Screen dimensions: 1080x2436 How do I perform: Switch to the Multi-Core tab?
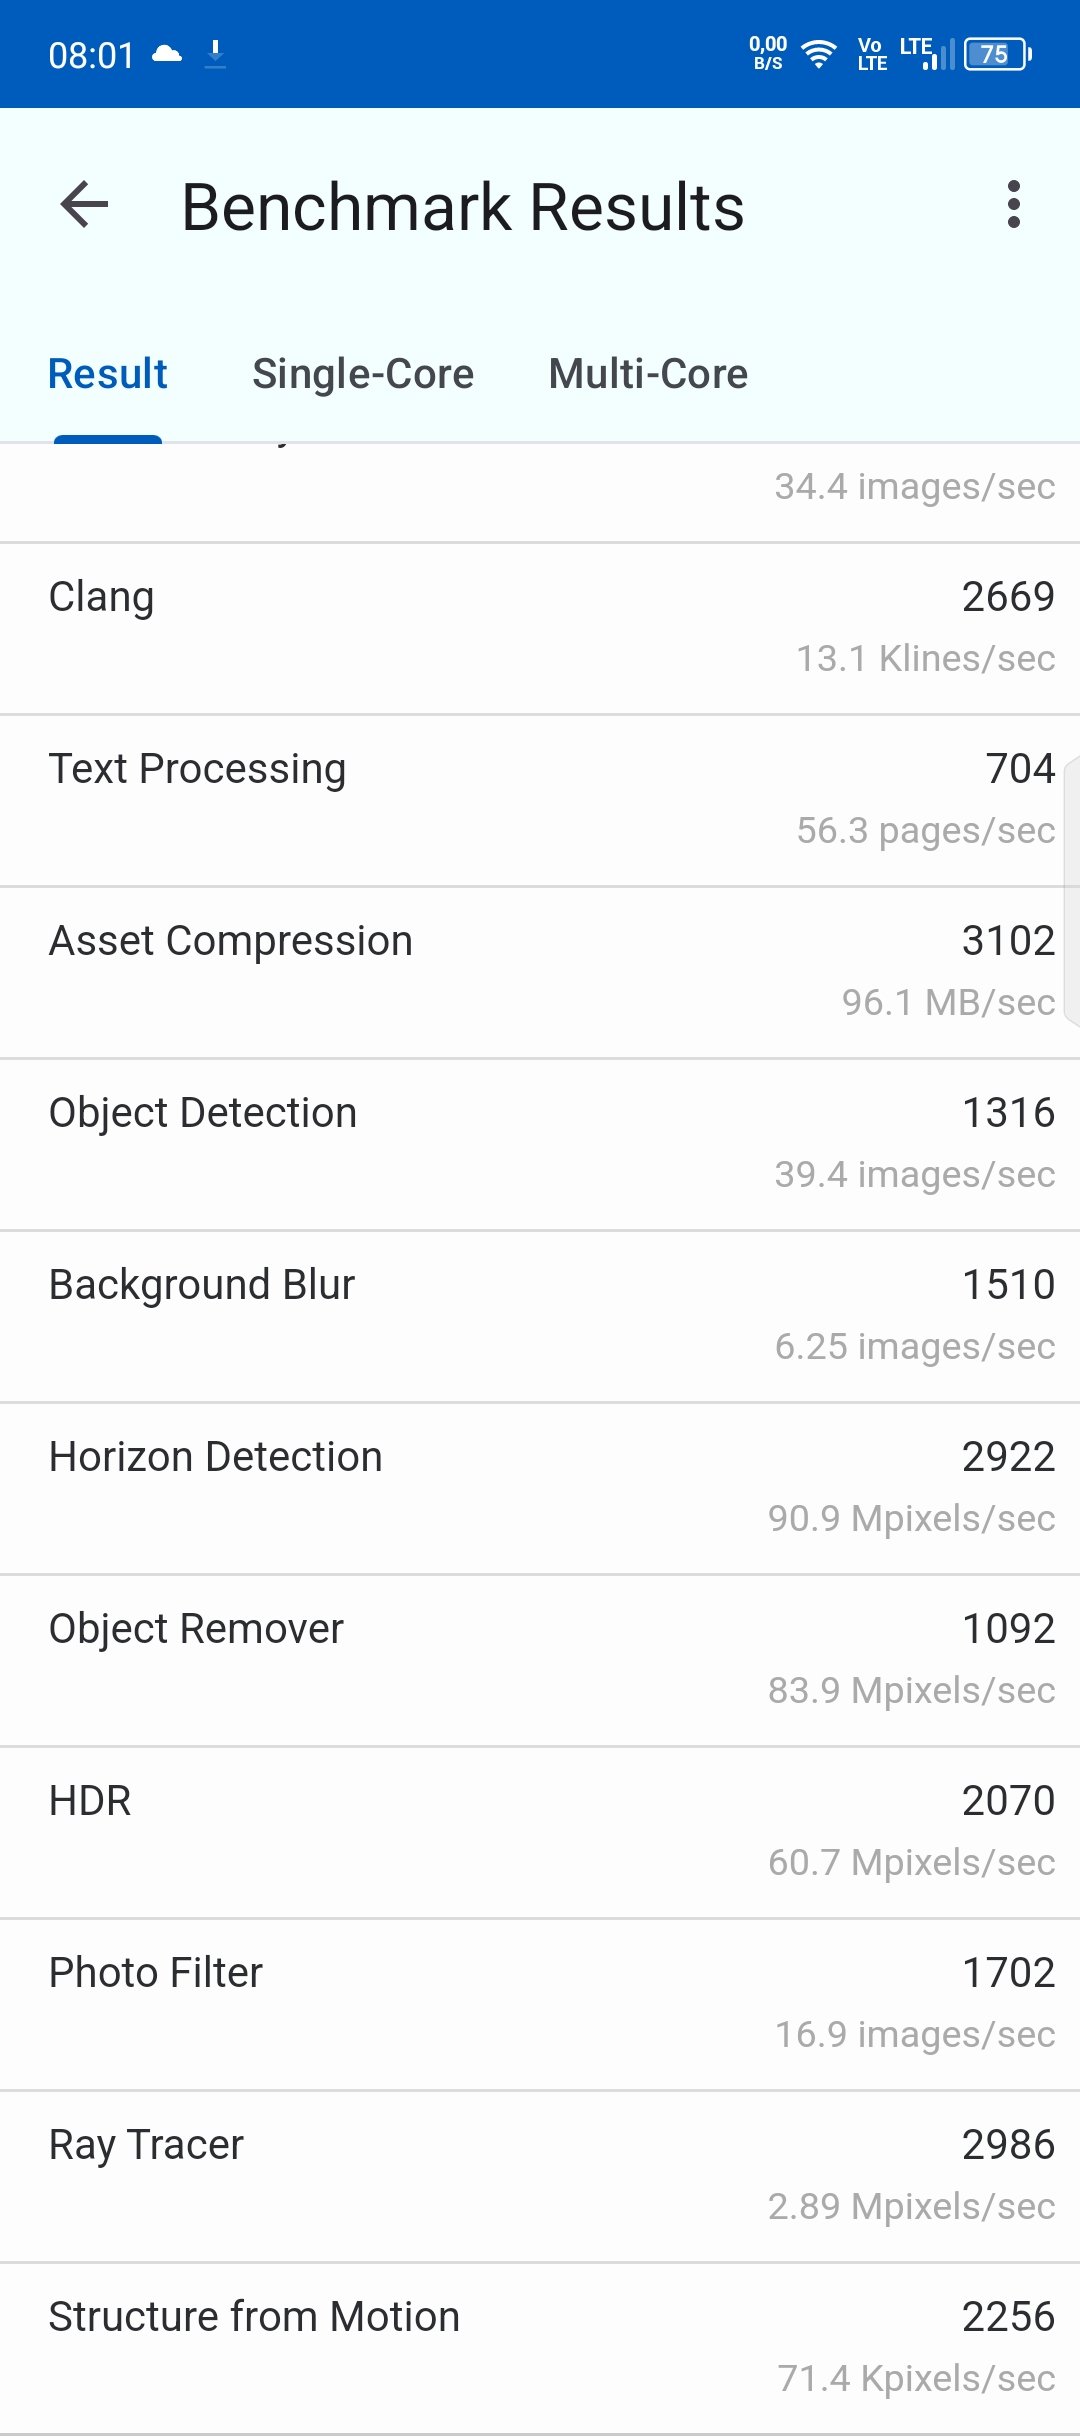[648, 374]
